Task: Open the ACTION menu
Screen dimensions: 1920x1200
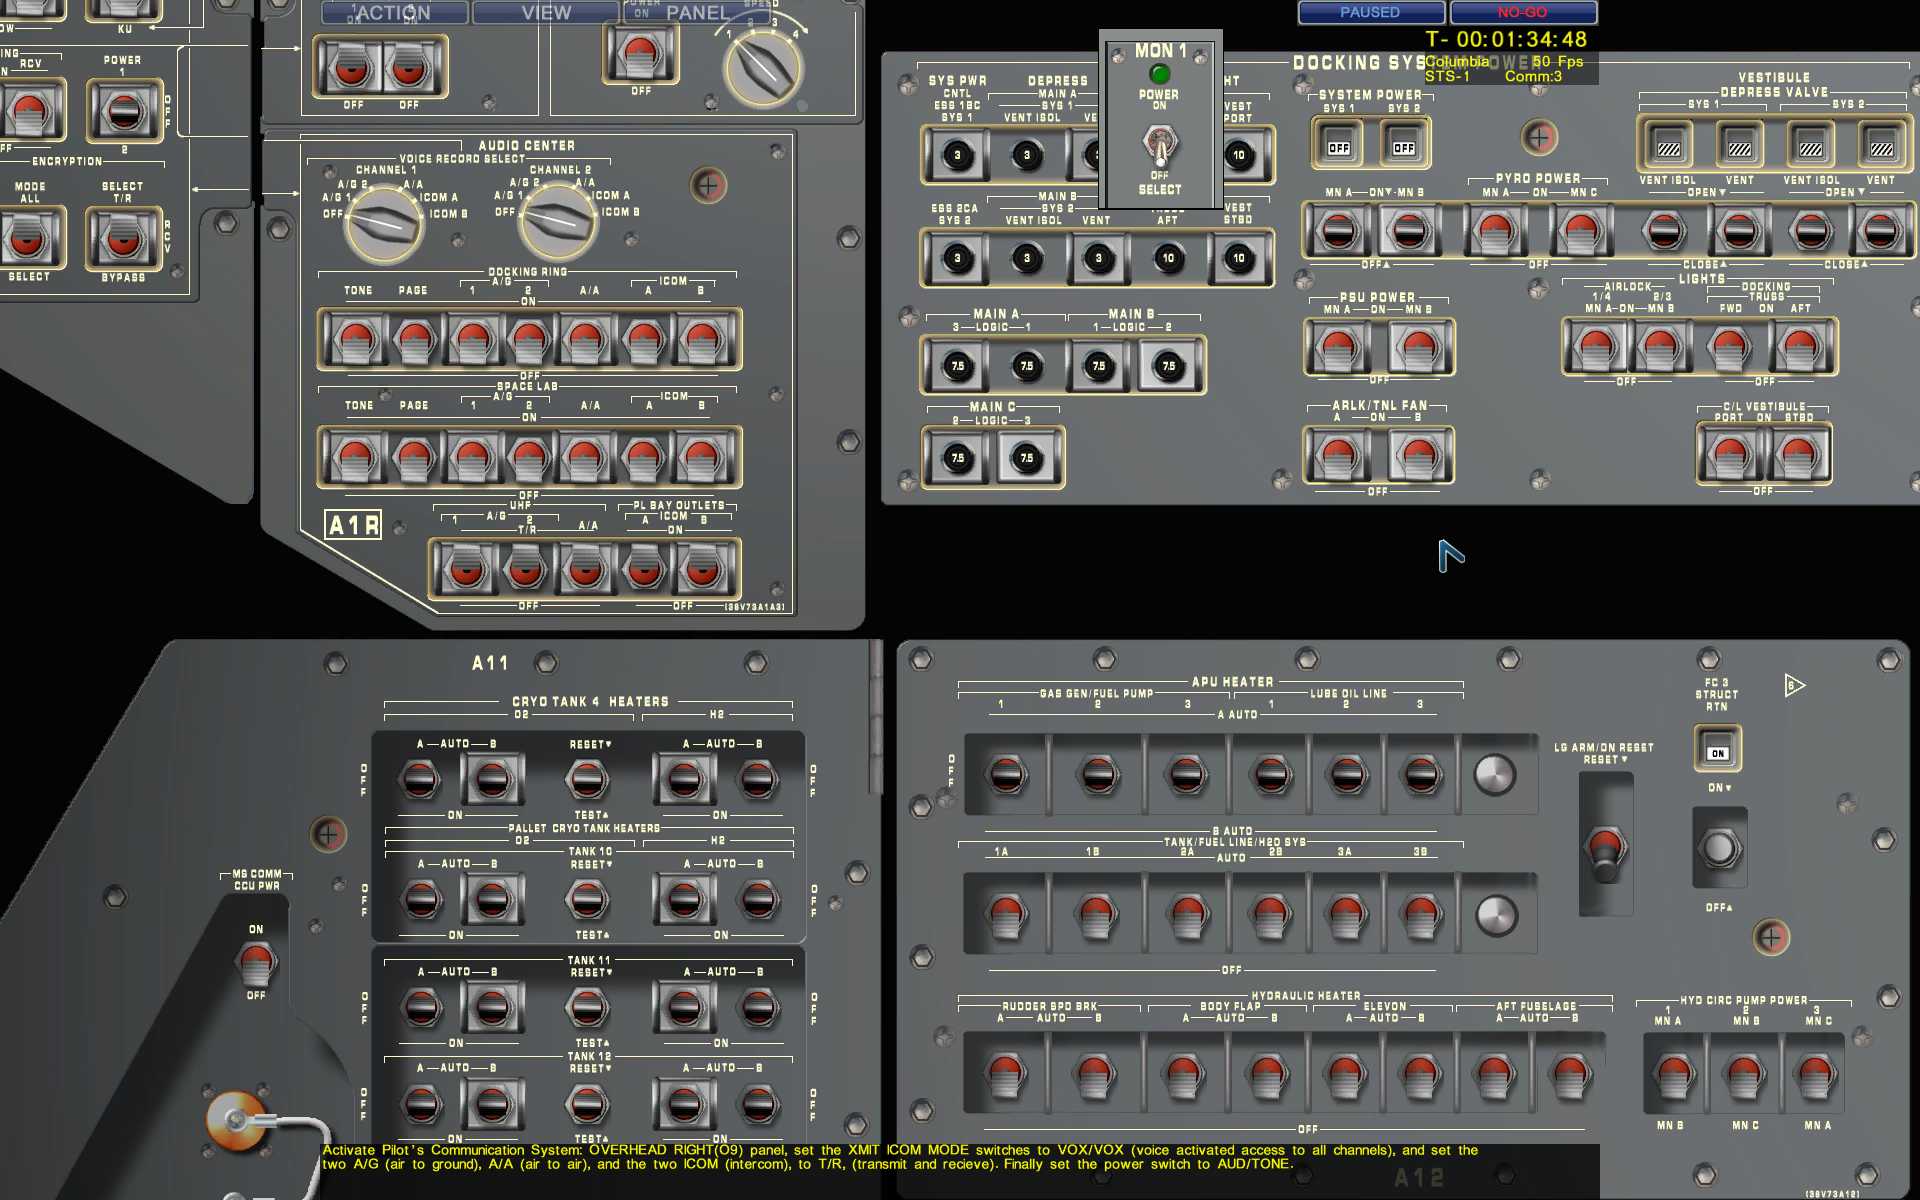Action: (x=394, y=13)
